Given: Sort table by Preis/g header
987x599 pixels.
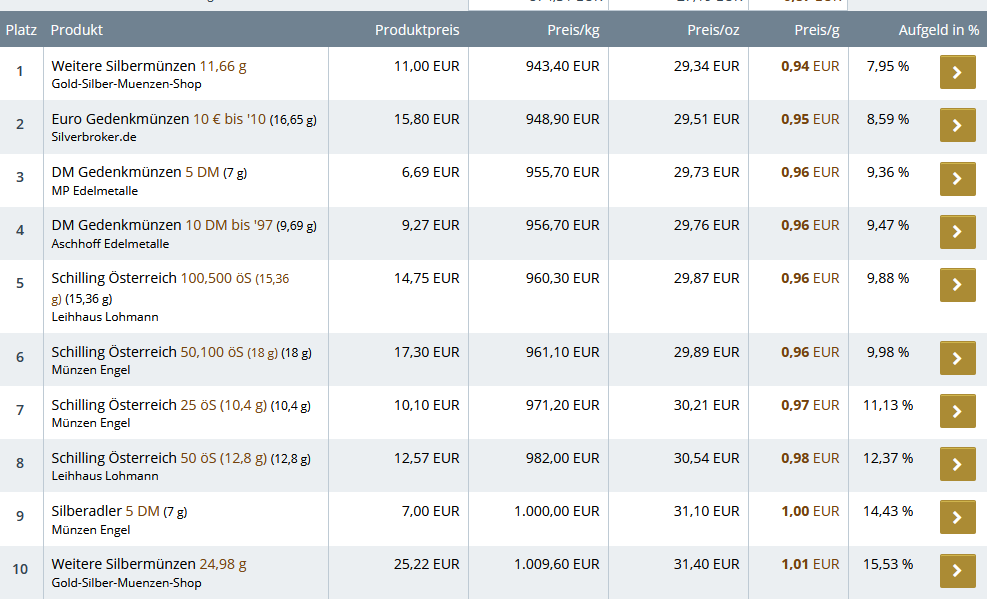Looking at the screenshot, I should click(x=816, y=30).
